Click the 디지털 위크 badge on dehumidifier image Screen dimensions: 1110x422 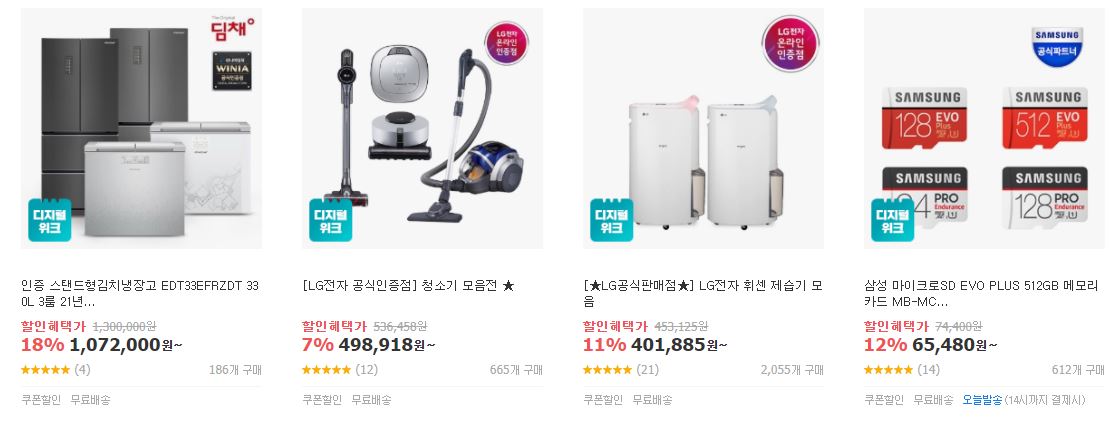pos(612,219)
